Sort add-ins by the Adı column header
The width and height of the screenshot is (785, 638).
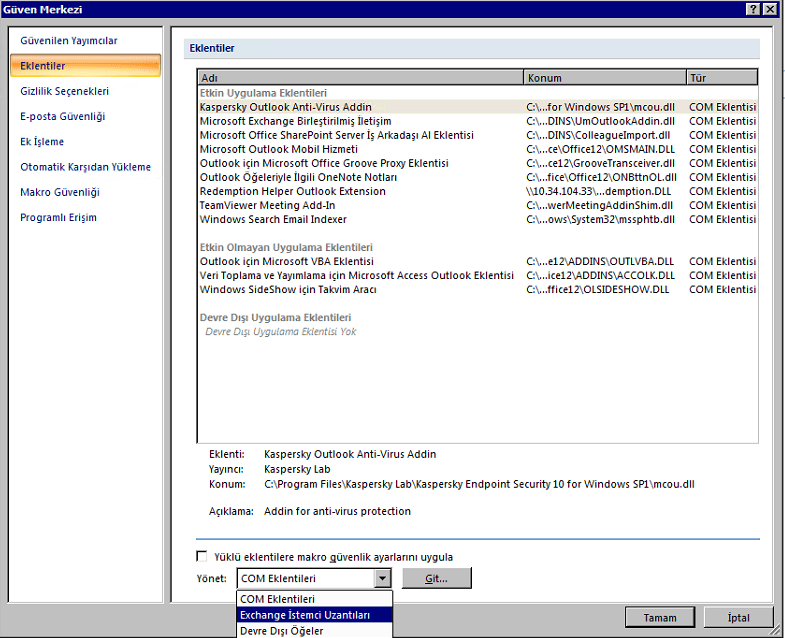tap(360, 78)
